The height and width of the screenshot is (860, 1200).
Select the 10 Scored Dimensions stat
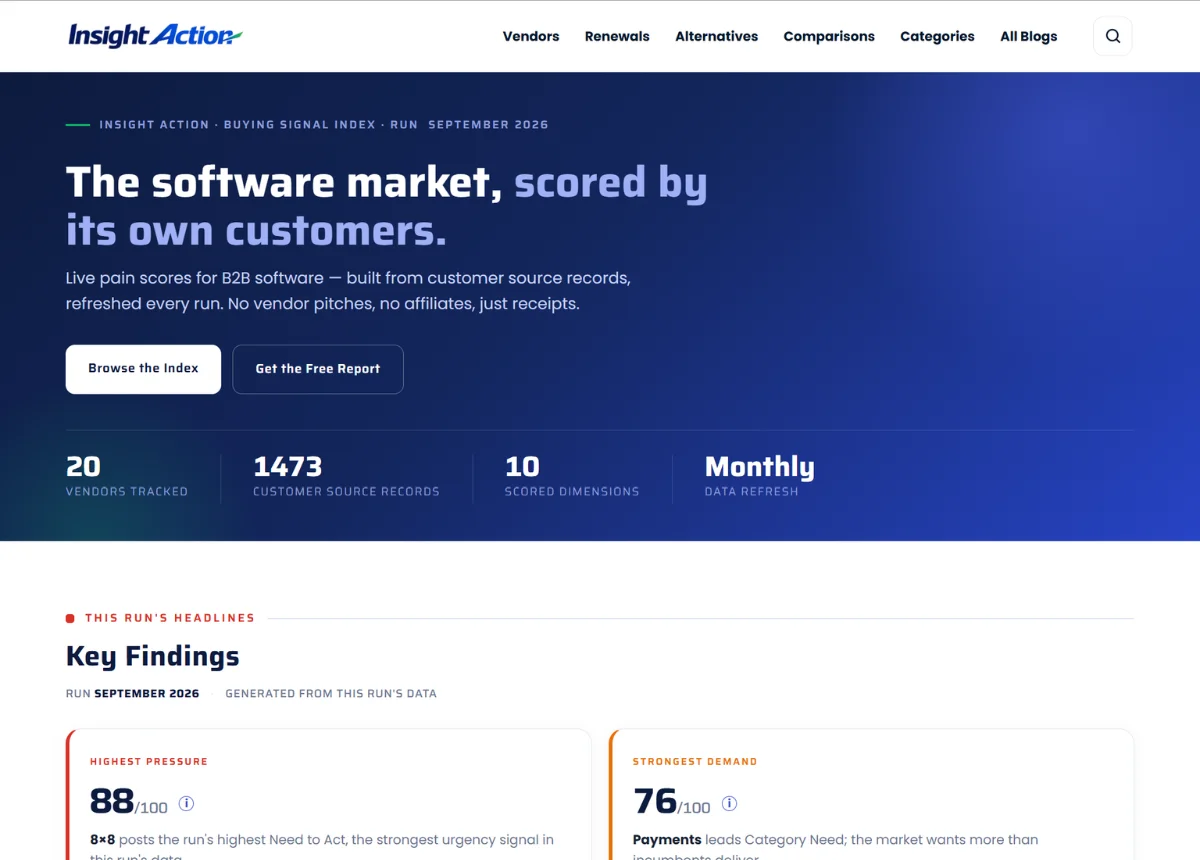tap(572, 476)
